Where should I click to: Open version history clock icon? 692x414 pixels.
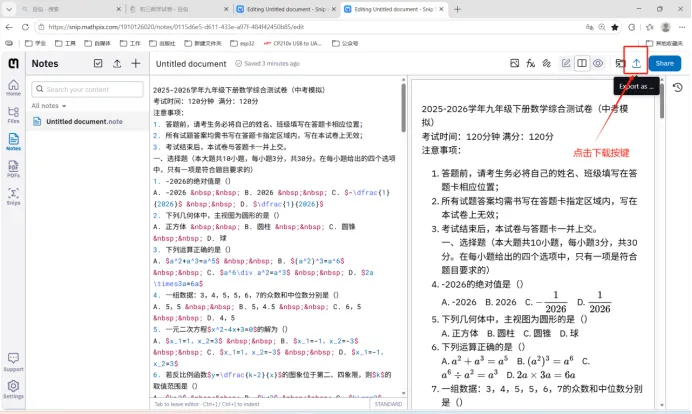pos(678,87)
